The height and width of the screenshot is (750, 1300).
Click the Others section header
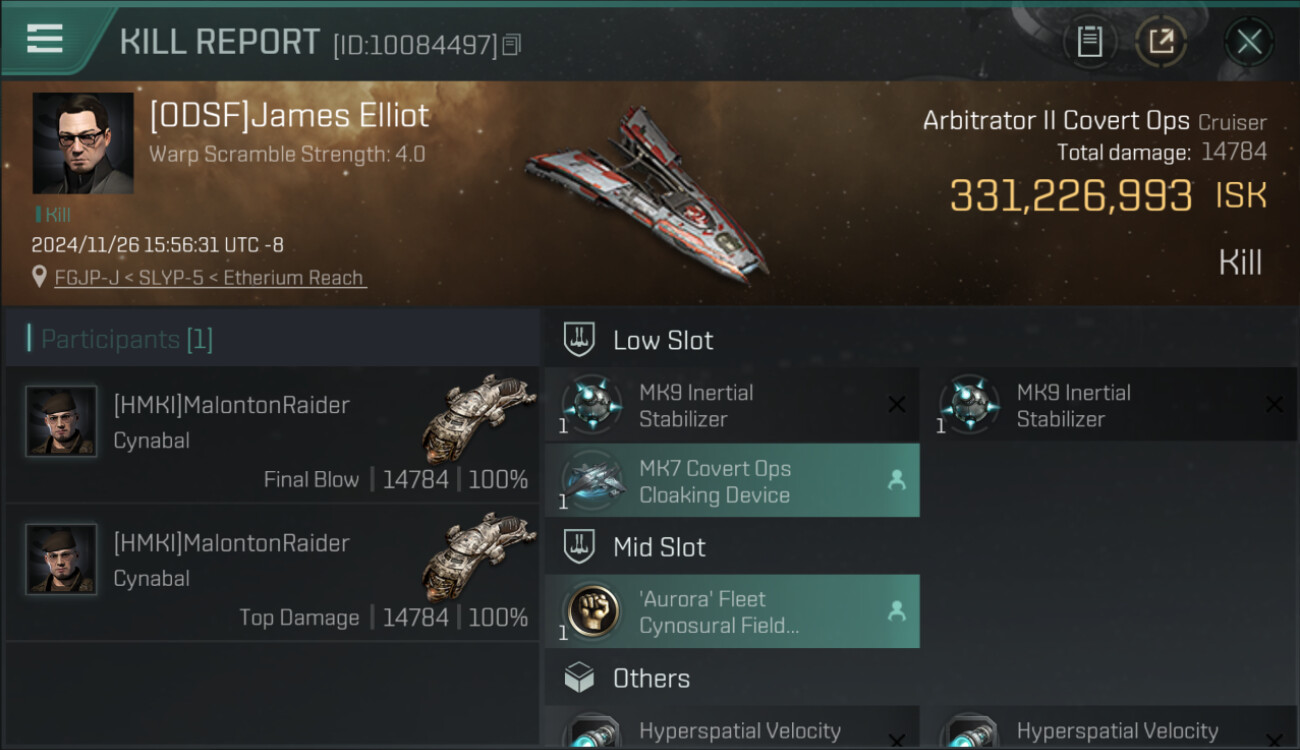point(650,678)
